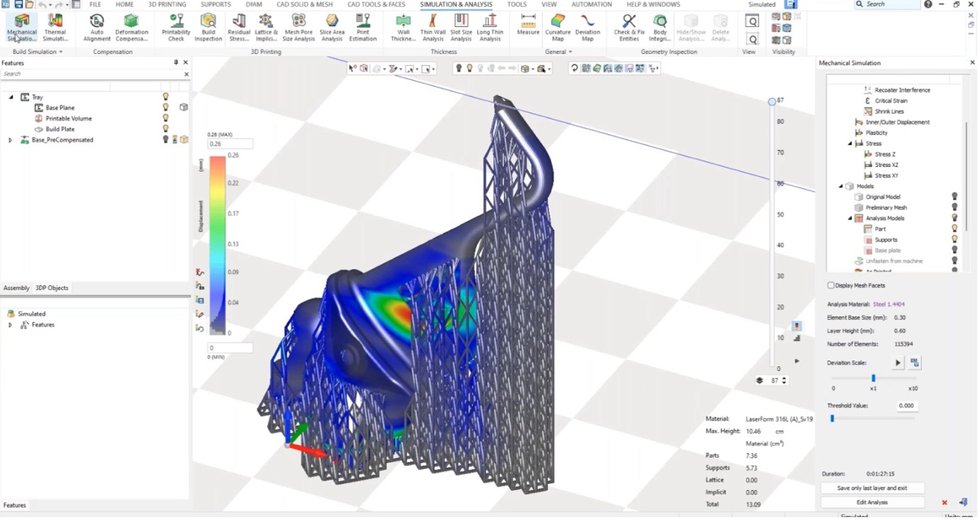This screenshot has width=980, height=520.
Task: Toggle visibility of Supports analysis model
Action: (x=957, y=239)
